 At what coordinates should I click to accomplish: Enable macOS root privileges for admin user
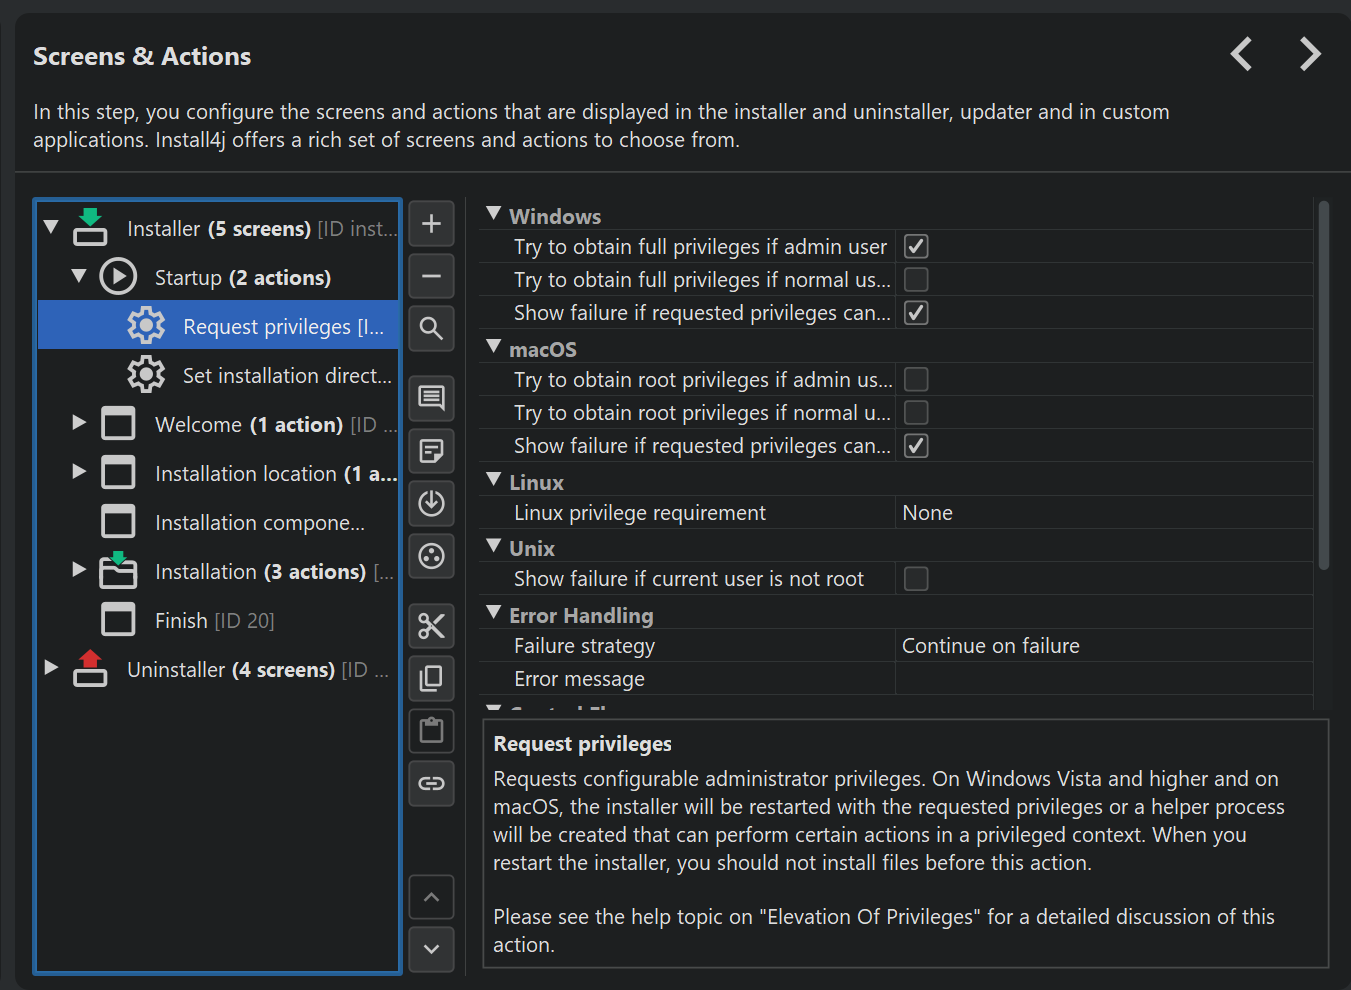click(915, 380)
